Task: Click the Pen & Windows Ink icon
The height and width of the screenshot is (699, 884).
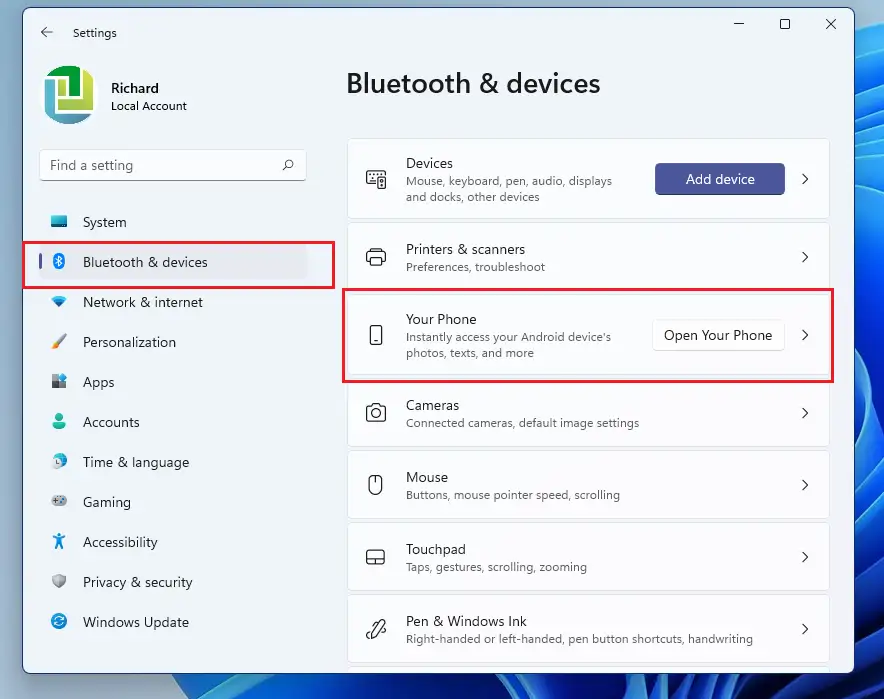Action: (x=376, y=629)
